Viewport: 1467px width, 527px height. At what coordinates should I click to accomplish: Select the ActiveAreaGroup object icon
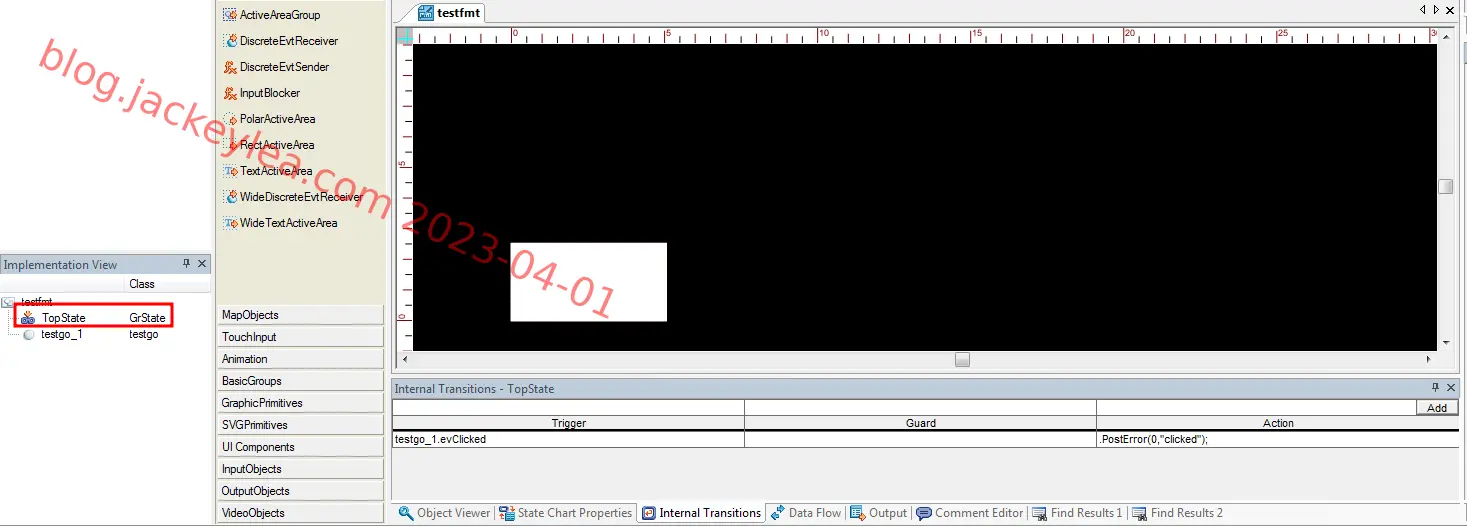point(230,15)
